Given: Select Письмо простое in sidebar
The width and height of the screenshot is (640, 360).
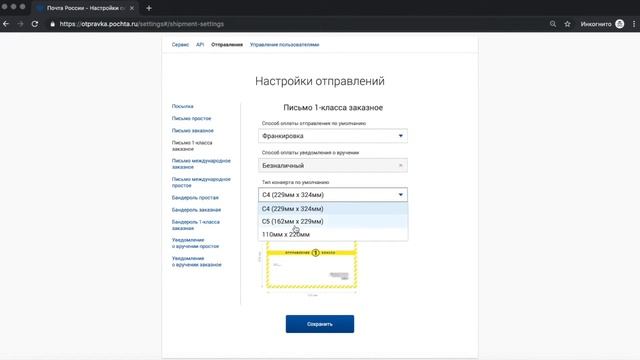Looking at the screenshot, I should click(191, 118).
